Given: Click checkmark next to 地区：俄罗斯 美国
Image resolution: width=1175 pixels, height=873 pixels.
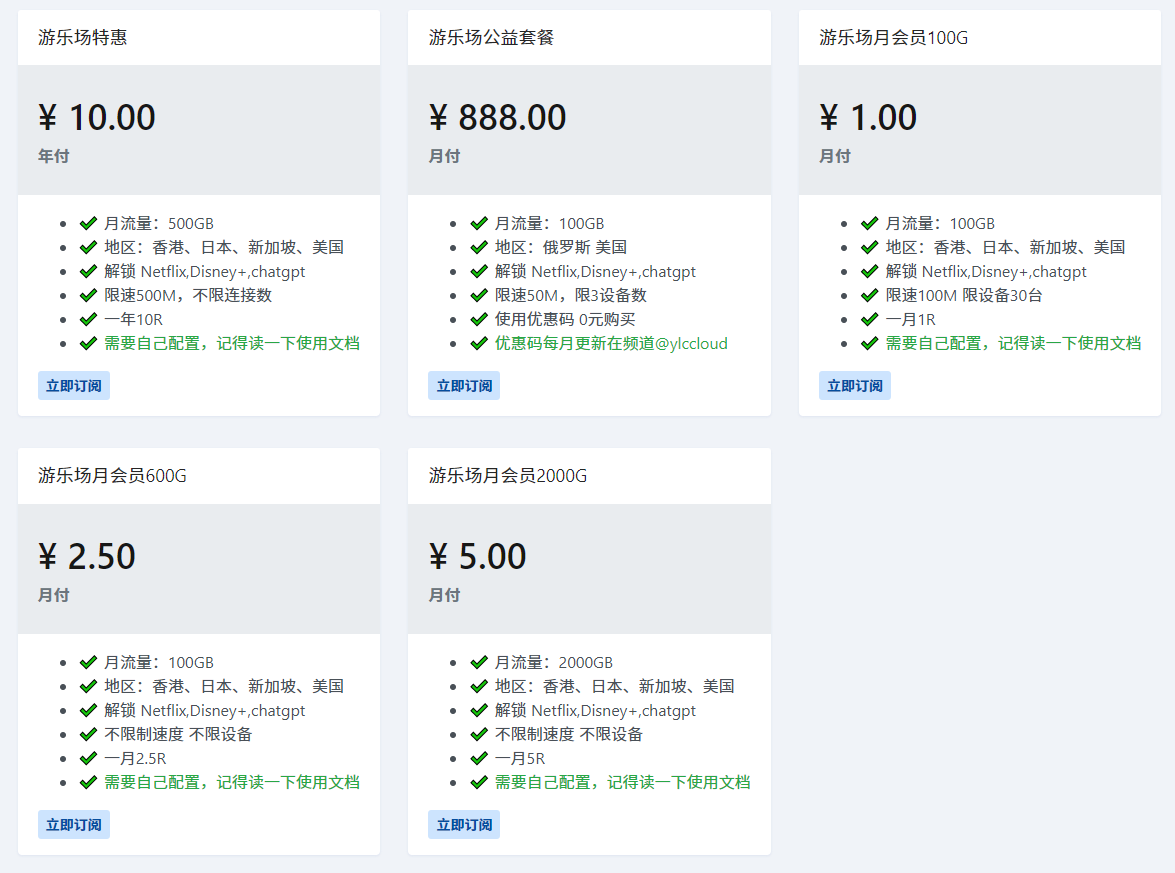Looking at the screenshot, I should (479, 247).
